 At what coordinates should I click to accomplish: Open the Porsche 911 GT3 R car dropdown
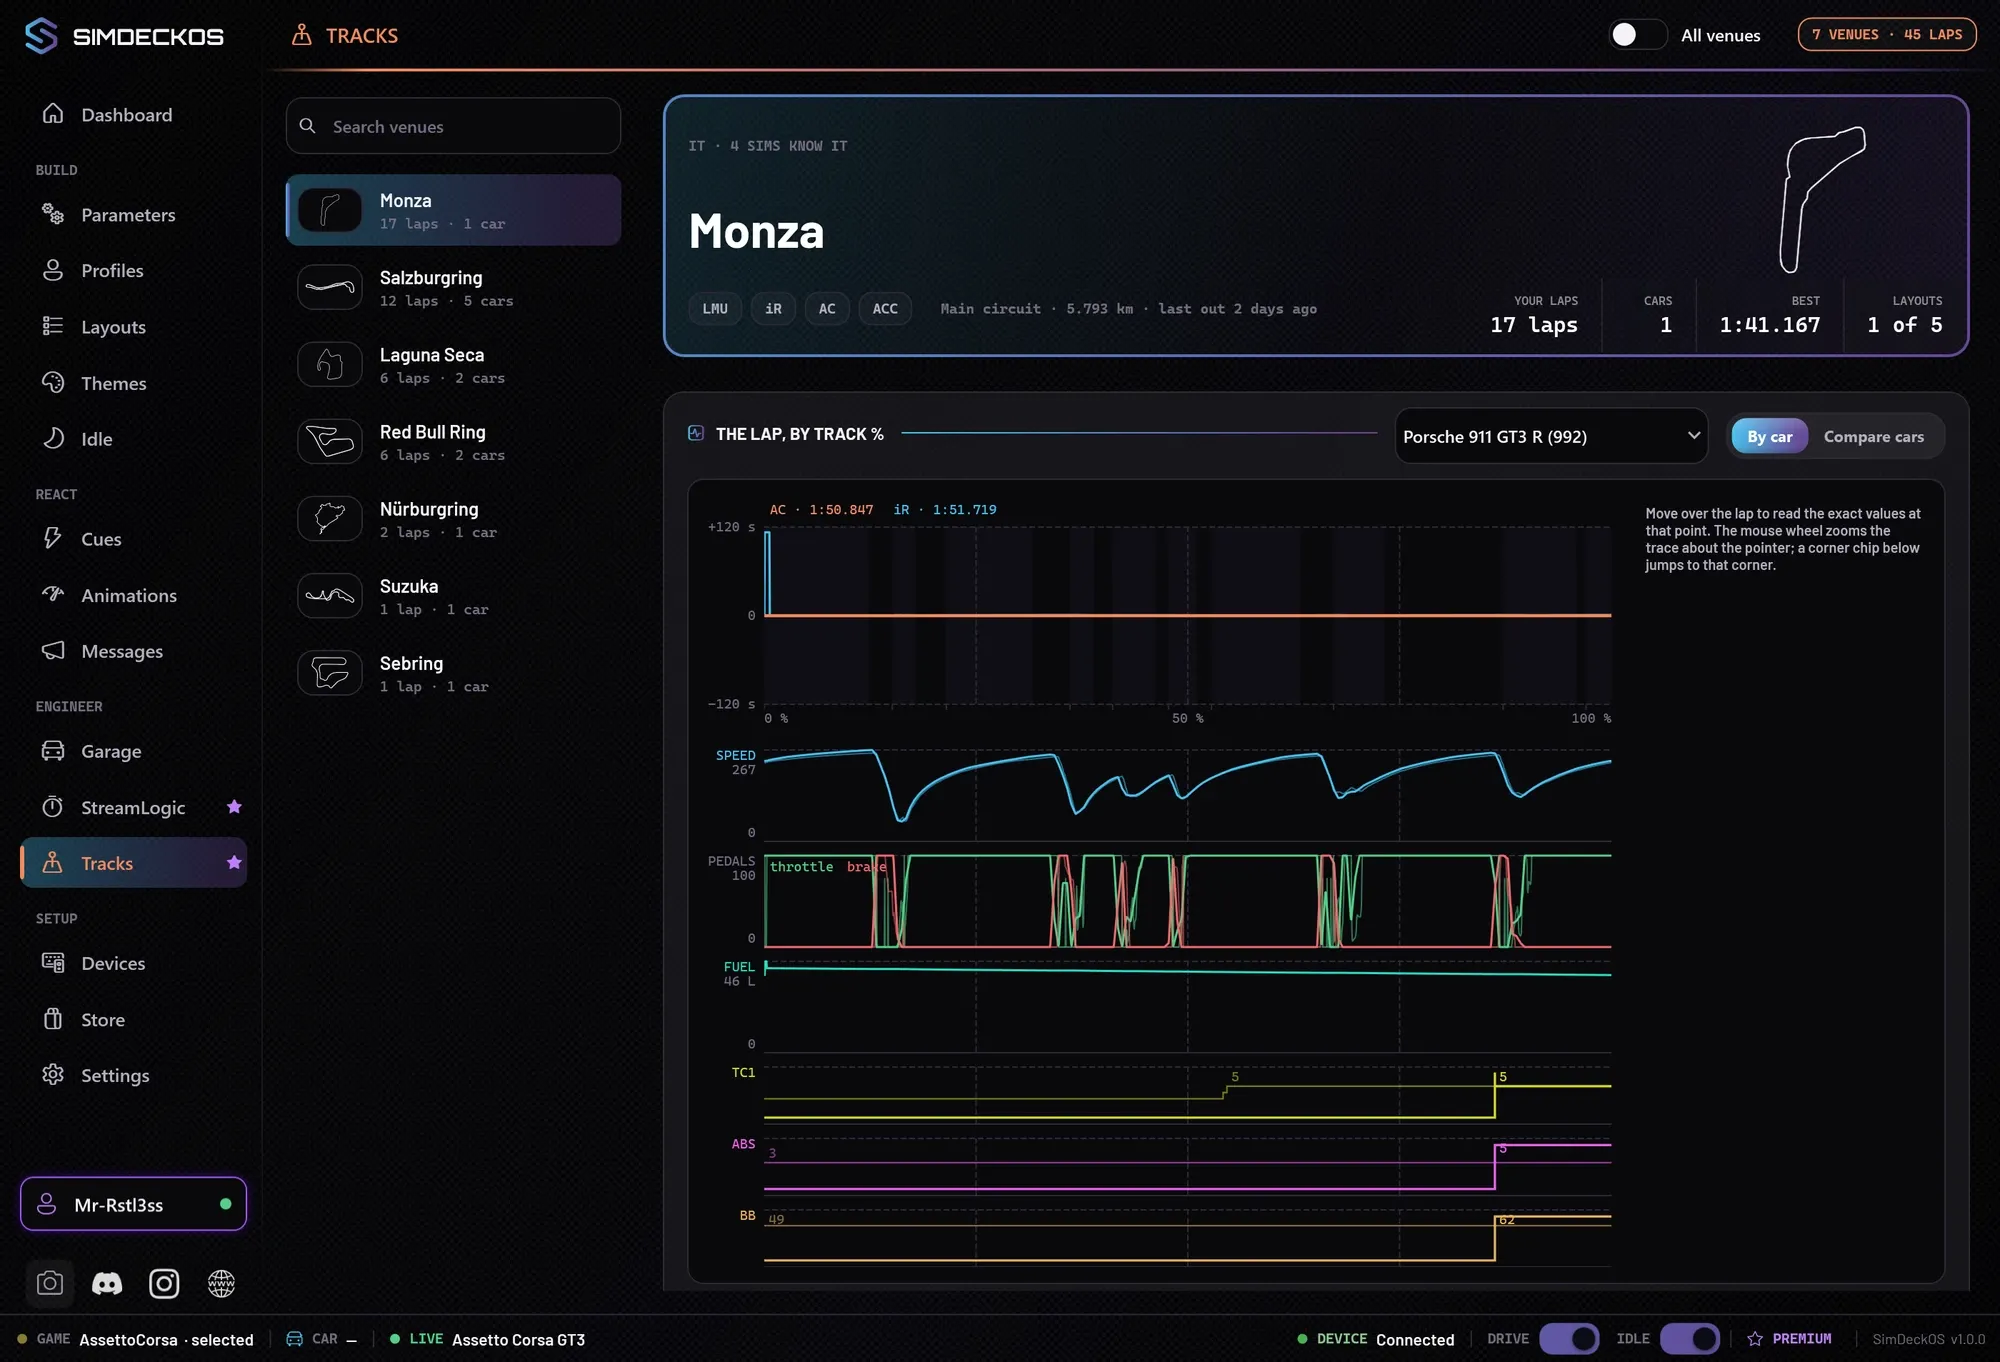pos(1551,436)
